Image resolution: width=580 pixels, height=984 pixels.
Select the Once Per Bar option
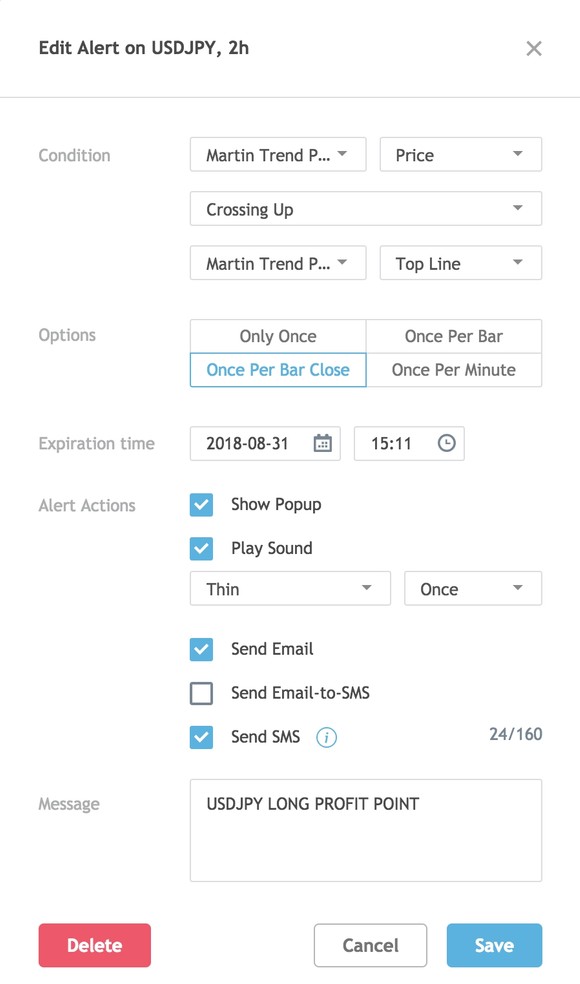[x=454, y=336]
